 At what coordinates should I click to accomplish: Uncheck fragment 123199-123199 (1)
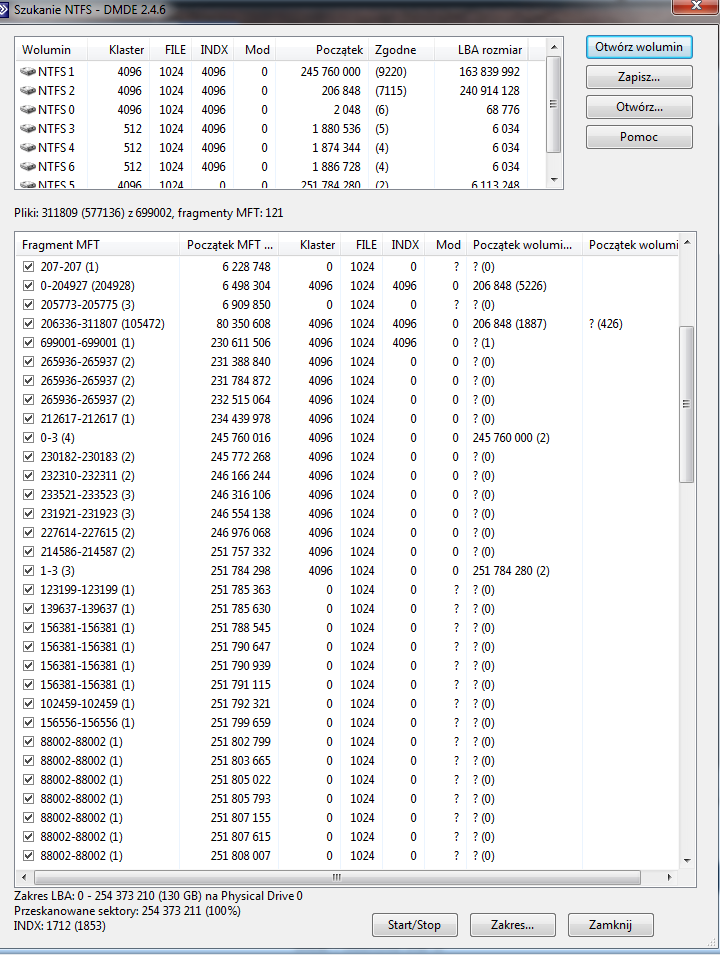pyautogui.click(x=28, y=590)
